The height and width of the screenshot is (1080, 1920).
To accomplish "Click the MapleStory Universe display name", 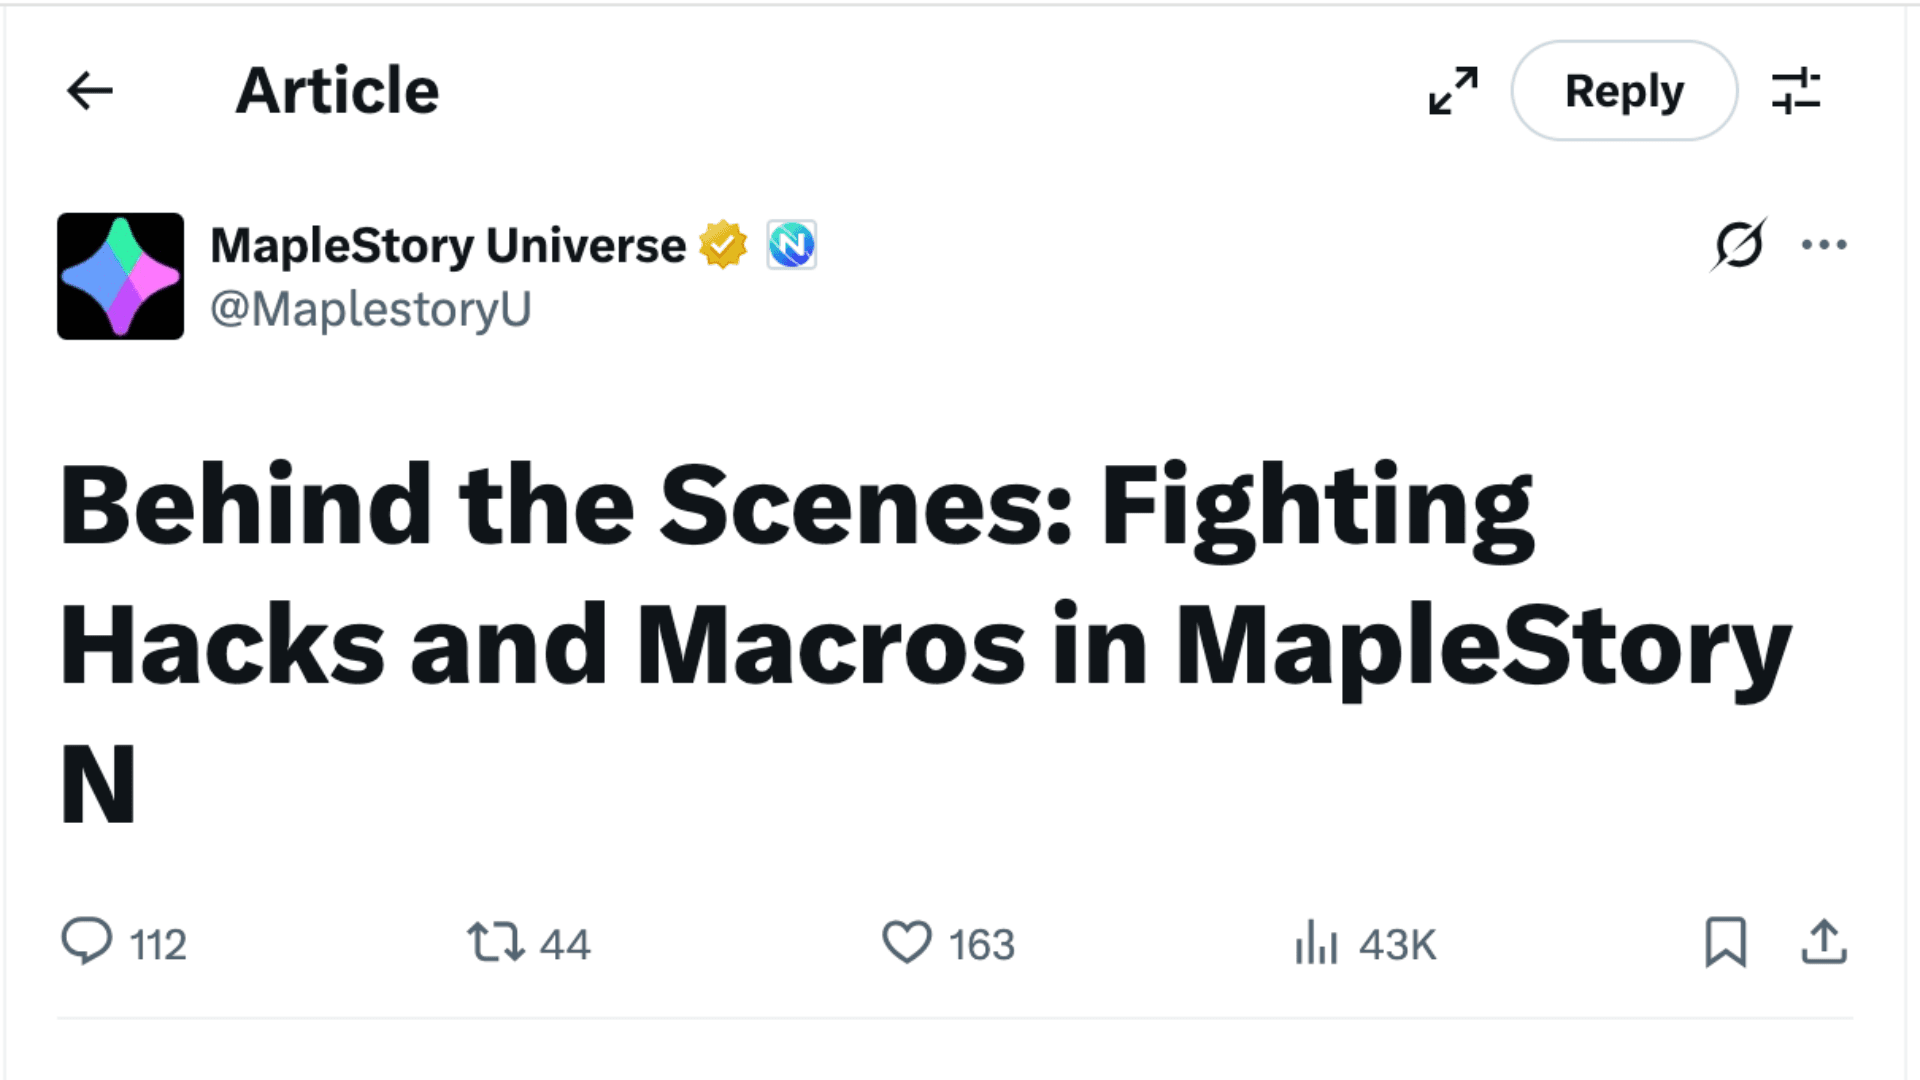I will click(x=448, y=245).
